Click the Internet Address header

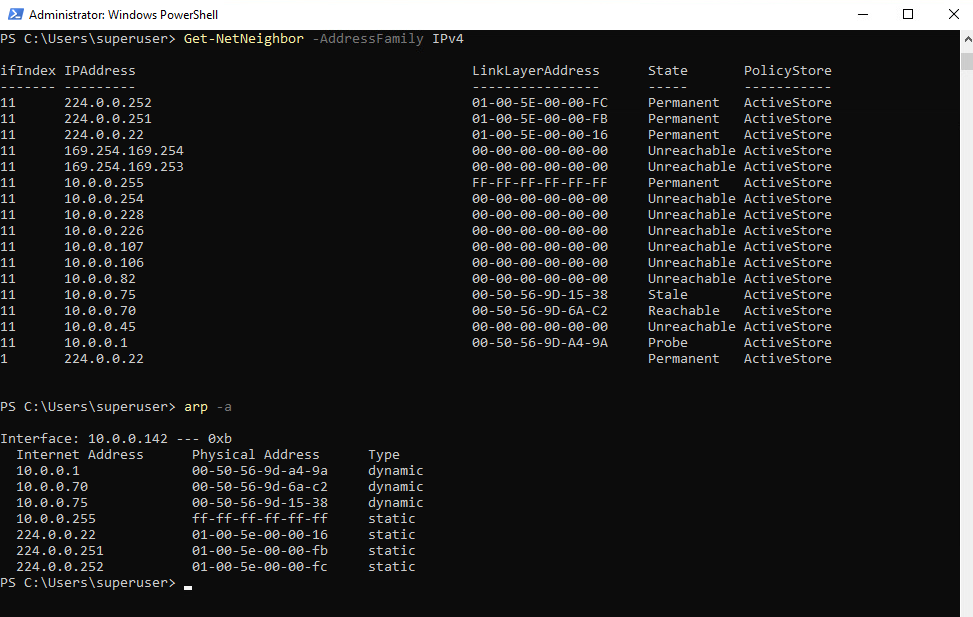[79, 455]
